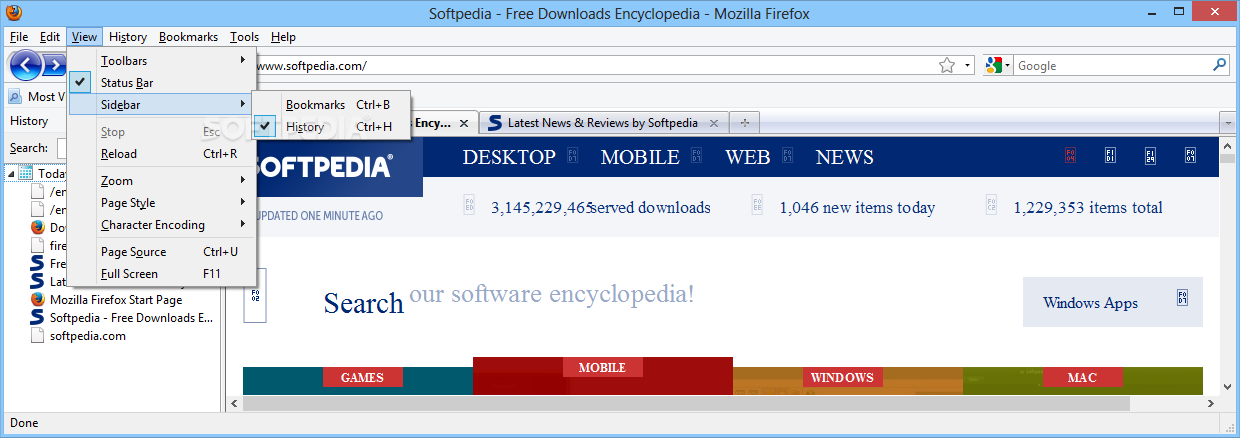Open the Tools menu

tap(244, 37)
